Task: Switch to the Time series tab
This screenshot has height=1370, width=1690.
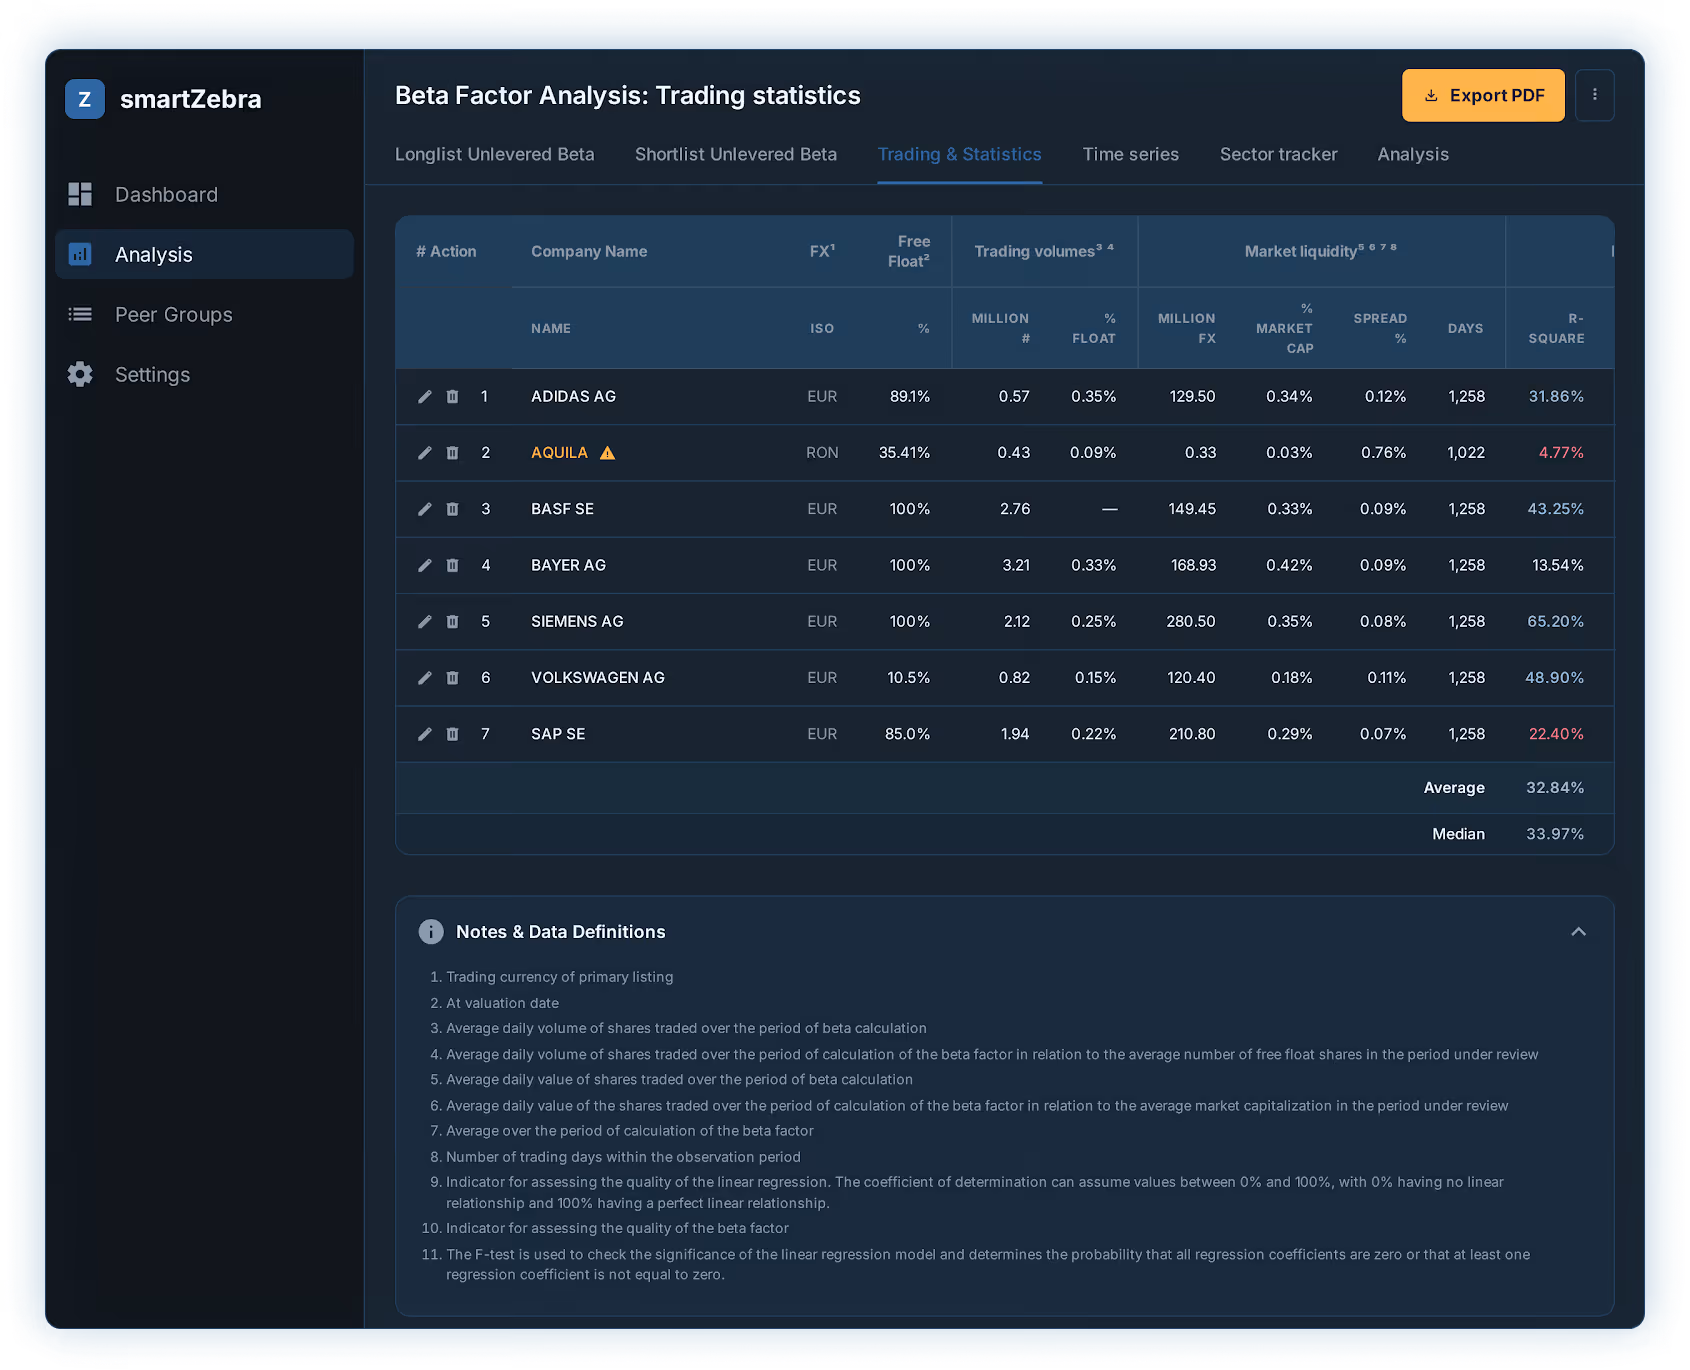Action: point(1131,154)
